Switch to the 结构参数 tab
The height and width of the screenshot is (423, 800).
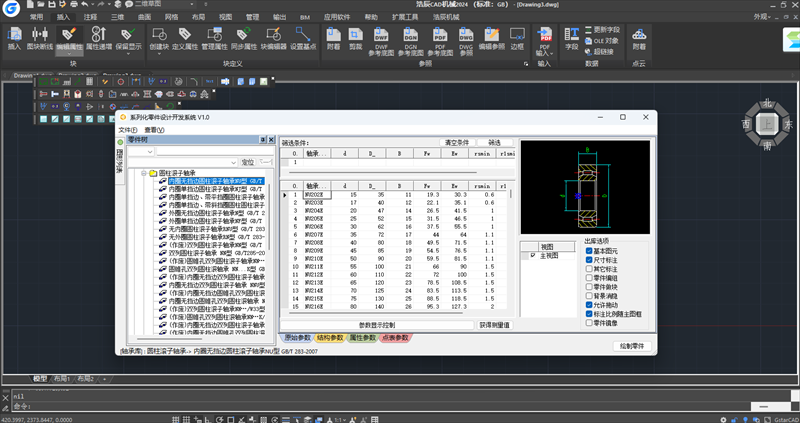(x=329, y=338)
